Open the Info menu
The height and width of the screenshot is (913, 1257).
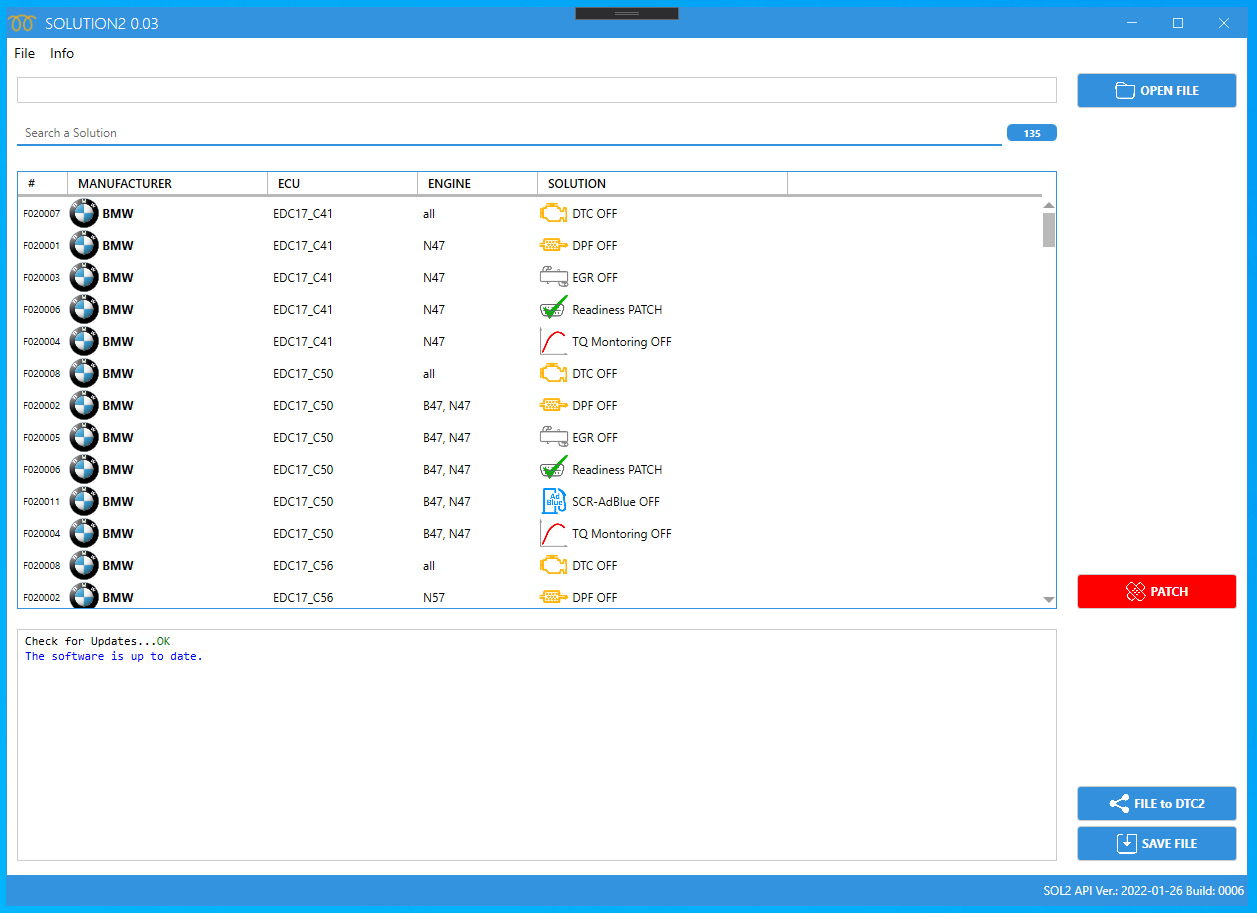point(62,53)
